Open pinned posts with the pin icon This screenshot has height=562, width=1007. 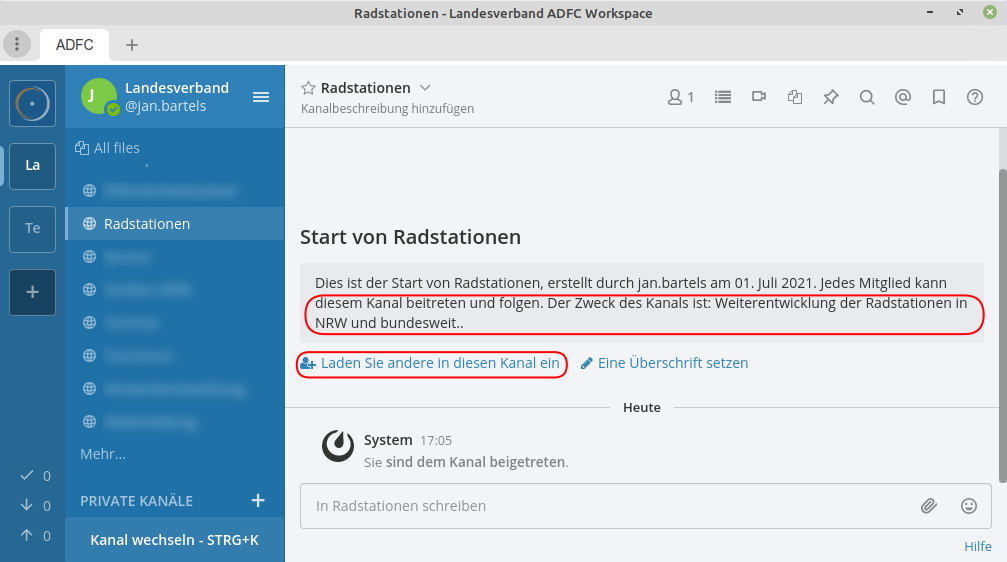click(830, 97)
